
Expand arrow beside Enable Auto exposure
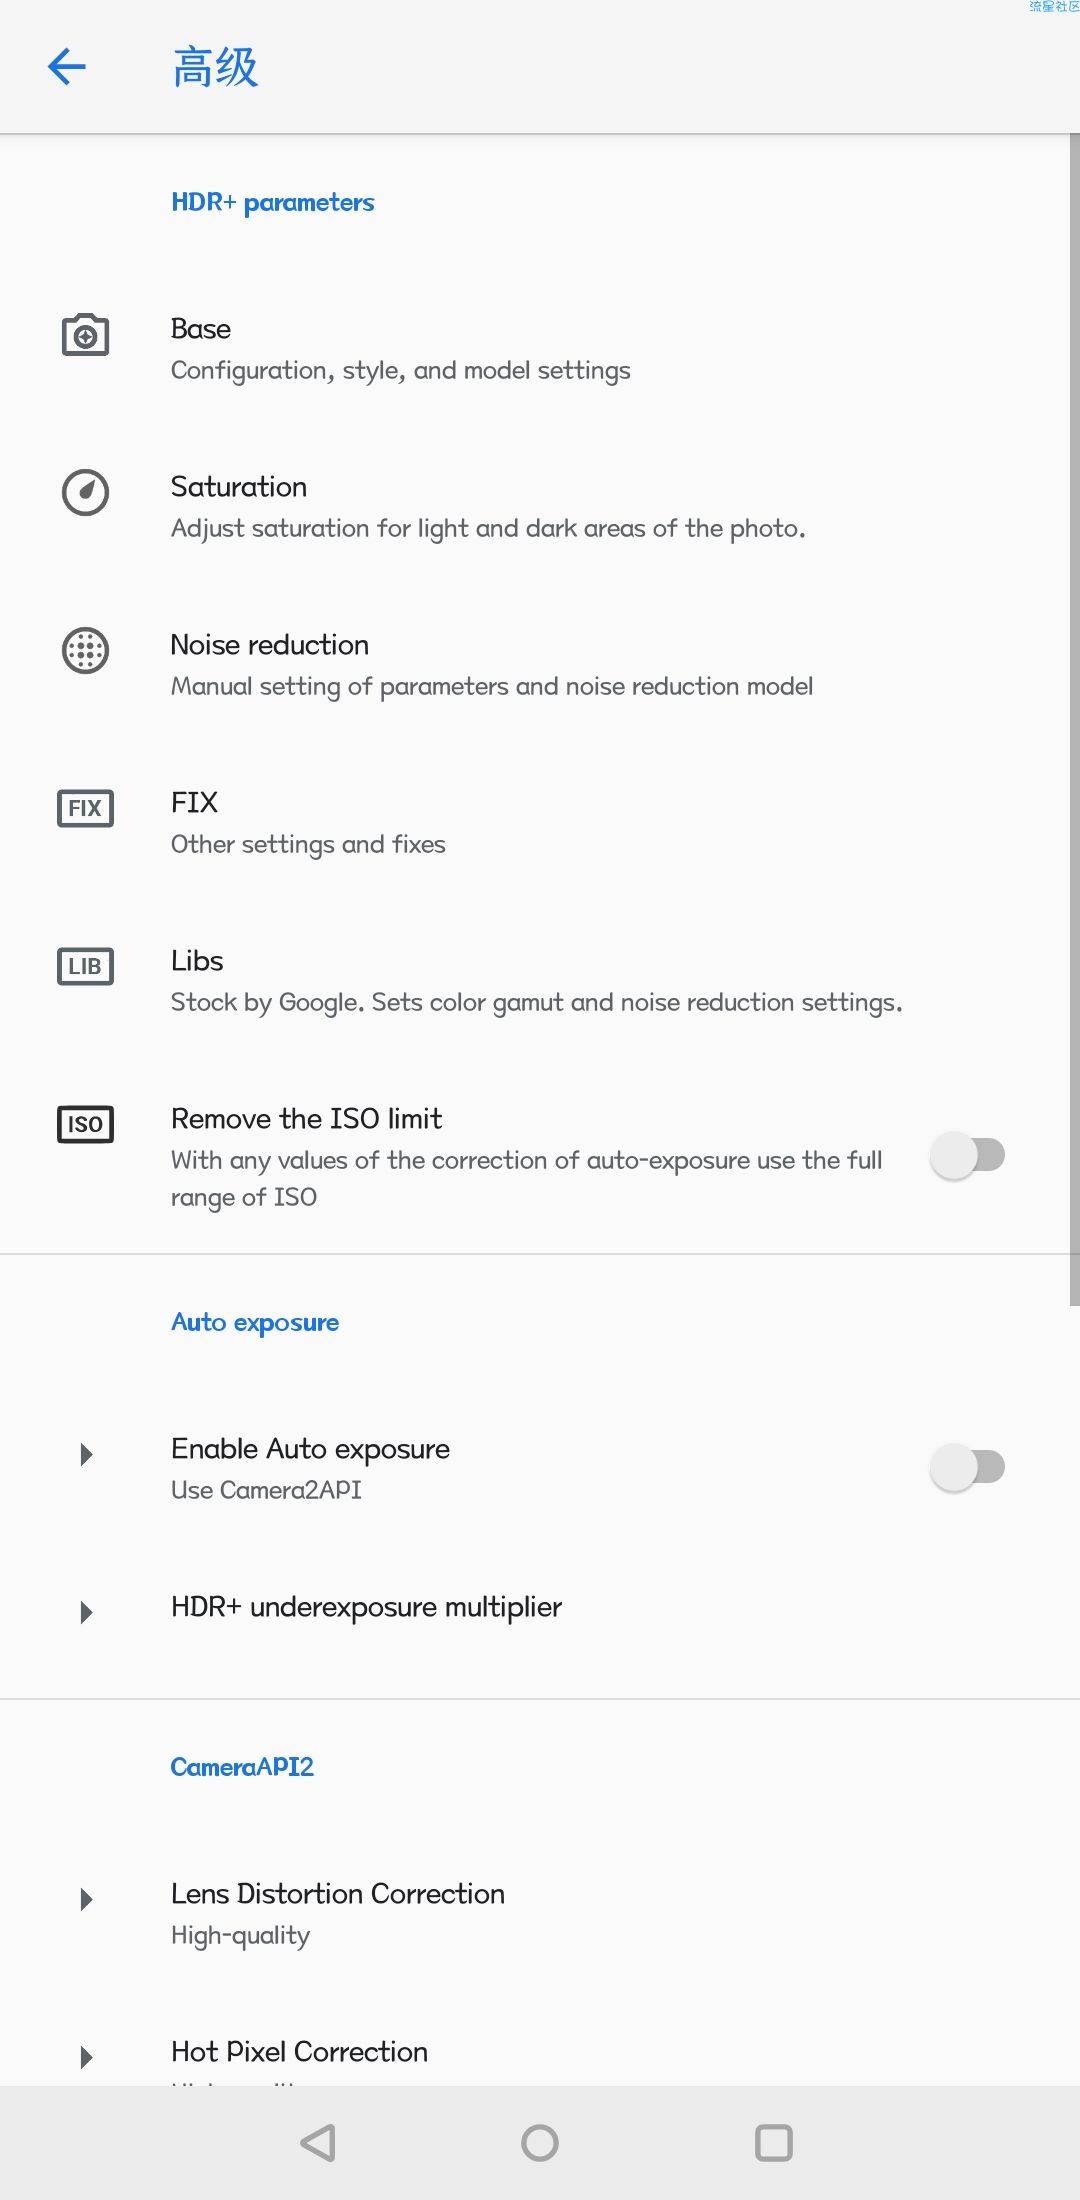[86, 1454]
